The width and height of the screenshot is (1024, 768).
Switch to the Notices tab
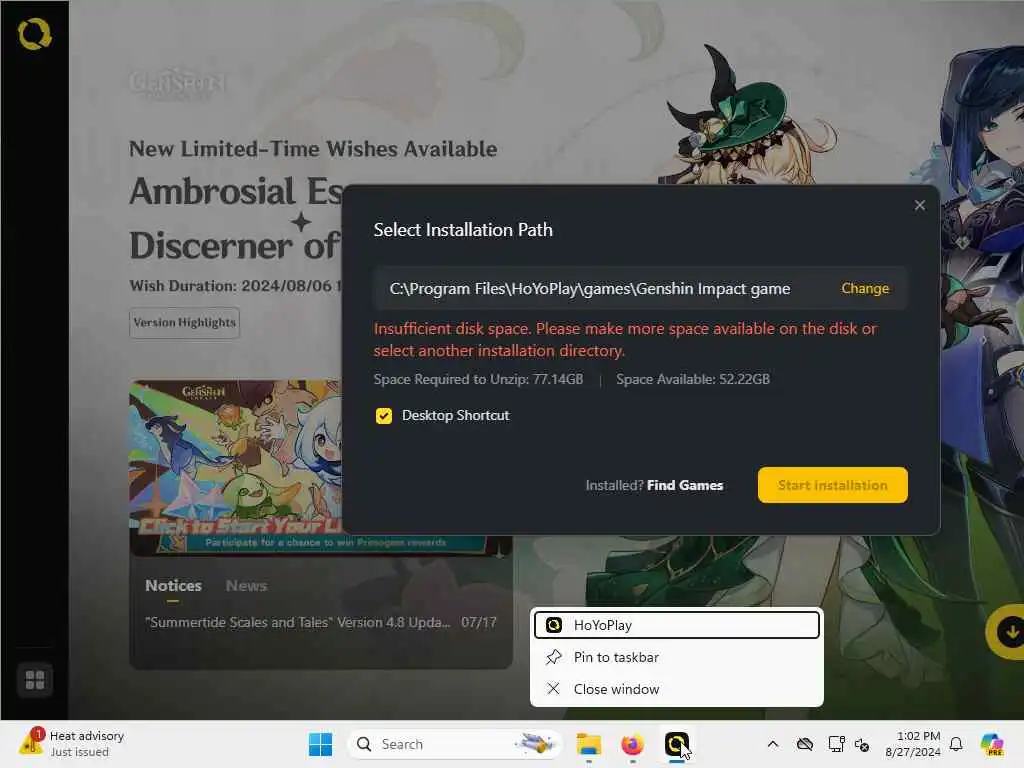click(173, 586)
